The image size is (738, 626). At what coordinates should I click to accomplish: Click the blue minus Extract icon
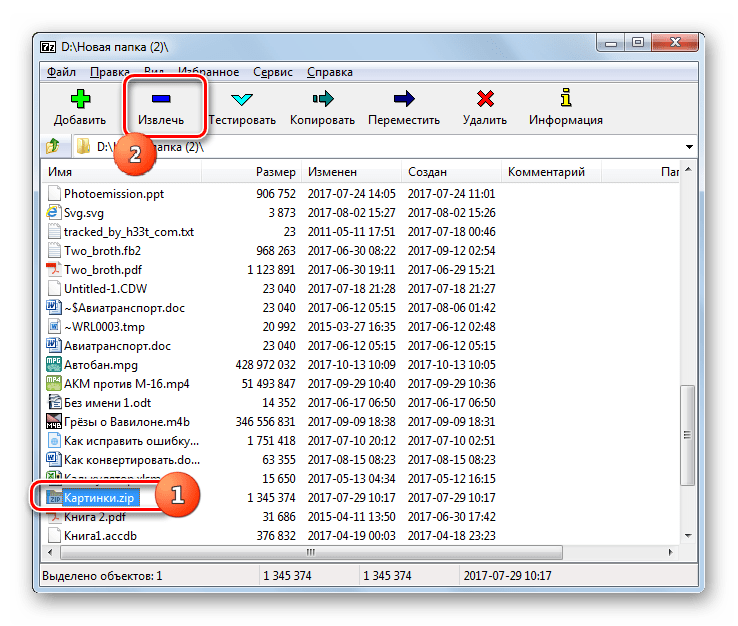(160, 99)
